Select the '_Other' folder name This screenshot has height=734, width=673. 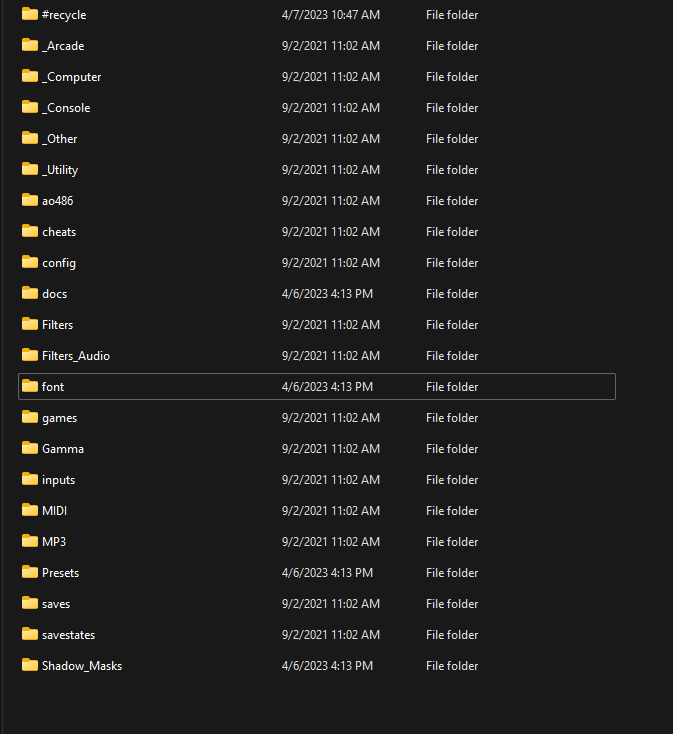(59, 139)
